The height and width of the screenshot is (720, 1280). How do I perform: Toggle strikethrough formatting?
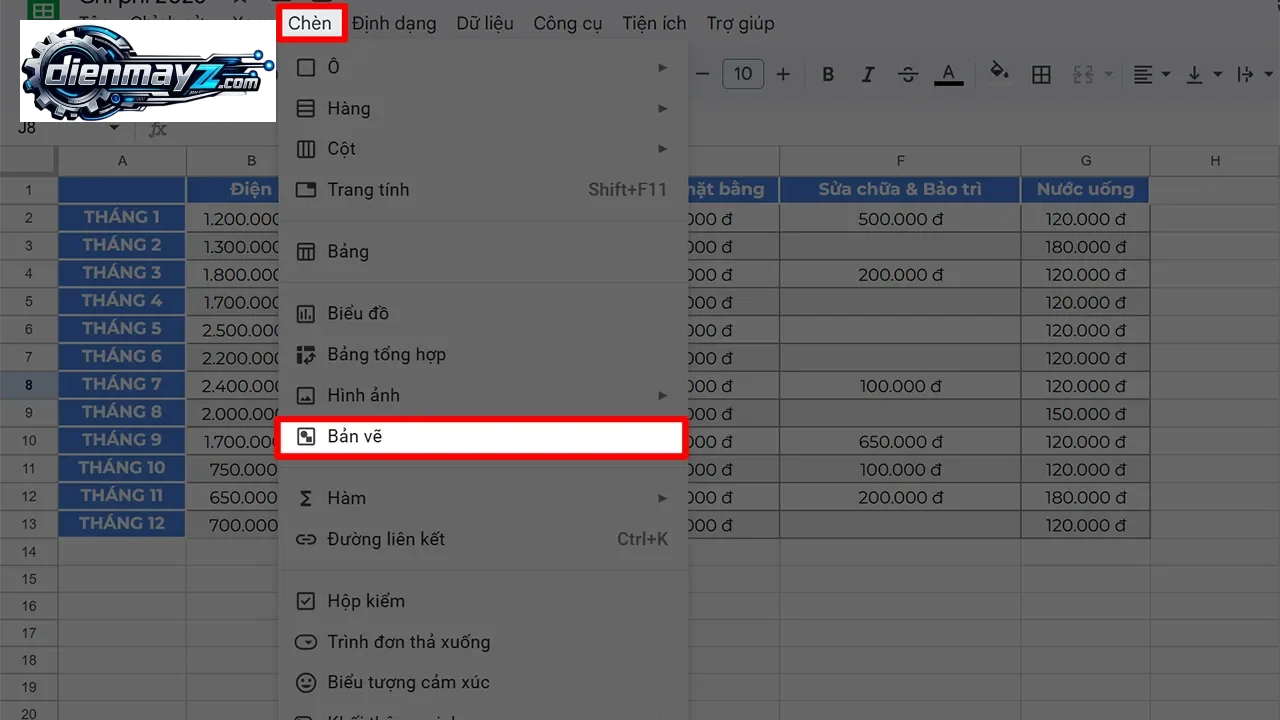pyautogui.click(x=908, y=74)
